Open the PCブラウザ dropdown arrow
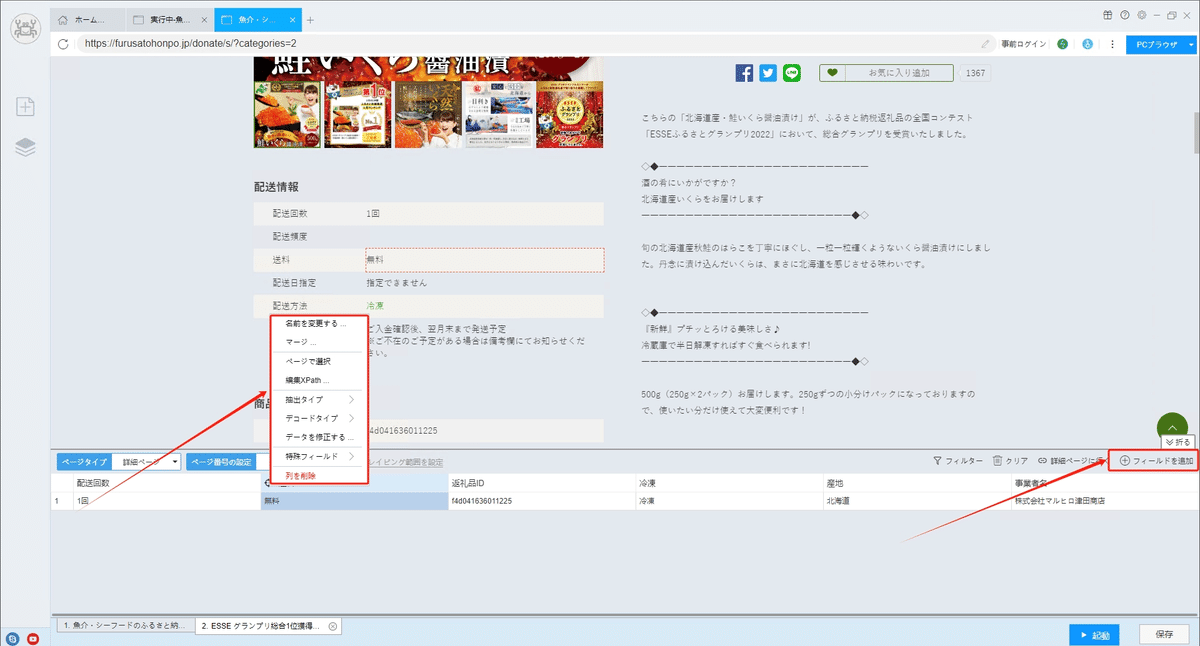Screen dimensions: 1200x646 1192,44
